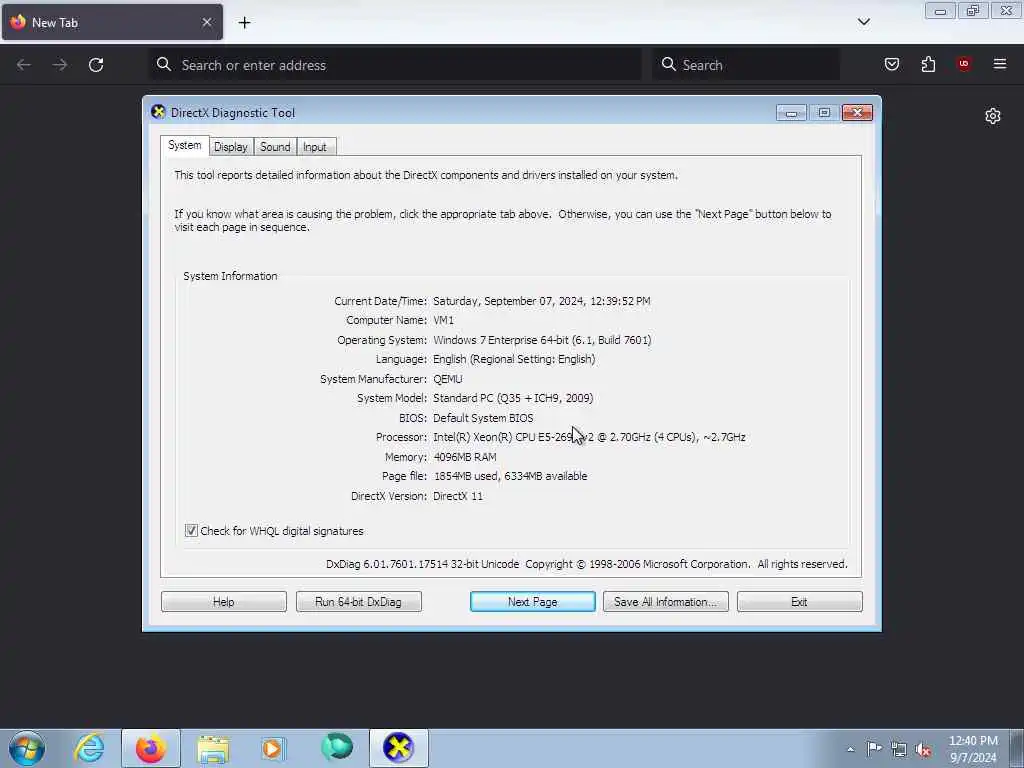Viewport: 1024px width, 768px height.
Task: Click the uBlock Origin toolbar icon
Action: tap(963, 64)
